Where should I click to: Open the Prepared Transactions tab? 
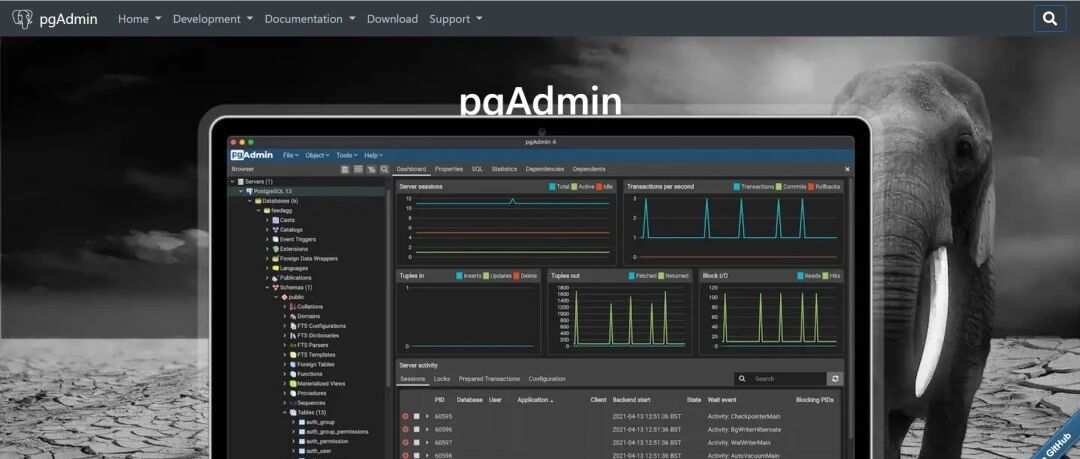489,379
